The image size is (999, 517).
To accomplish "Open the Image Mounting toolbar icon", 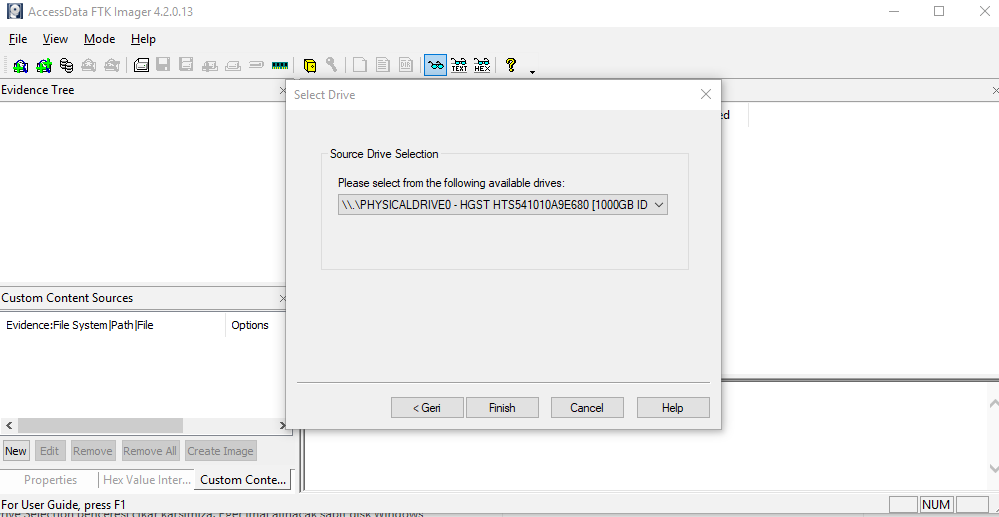I will coord(66,64).
